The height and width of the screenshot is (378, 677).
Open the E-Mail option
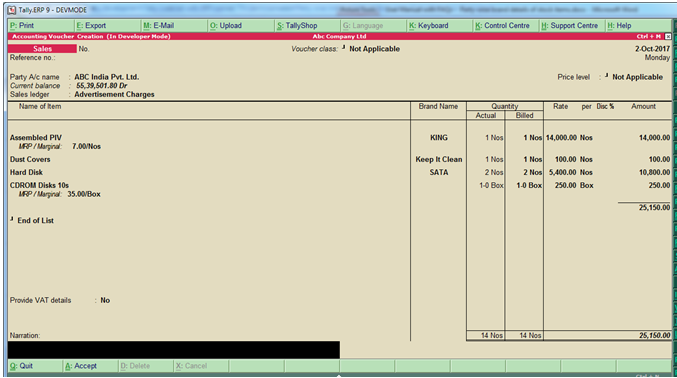pyautogui.click(x=174, y=25)
